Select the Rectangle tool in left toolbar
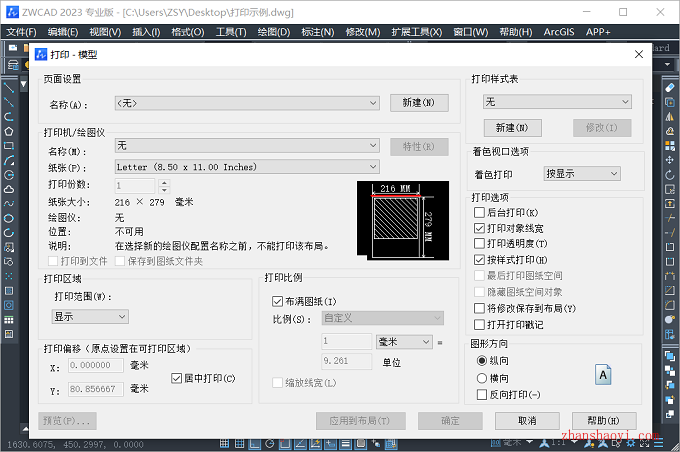This screenshot has height=452, width=680. pos(9,146)
